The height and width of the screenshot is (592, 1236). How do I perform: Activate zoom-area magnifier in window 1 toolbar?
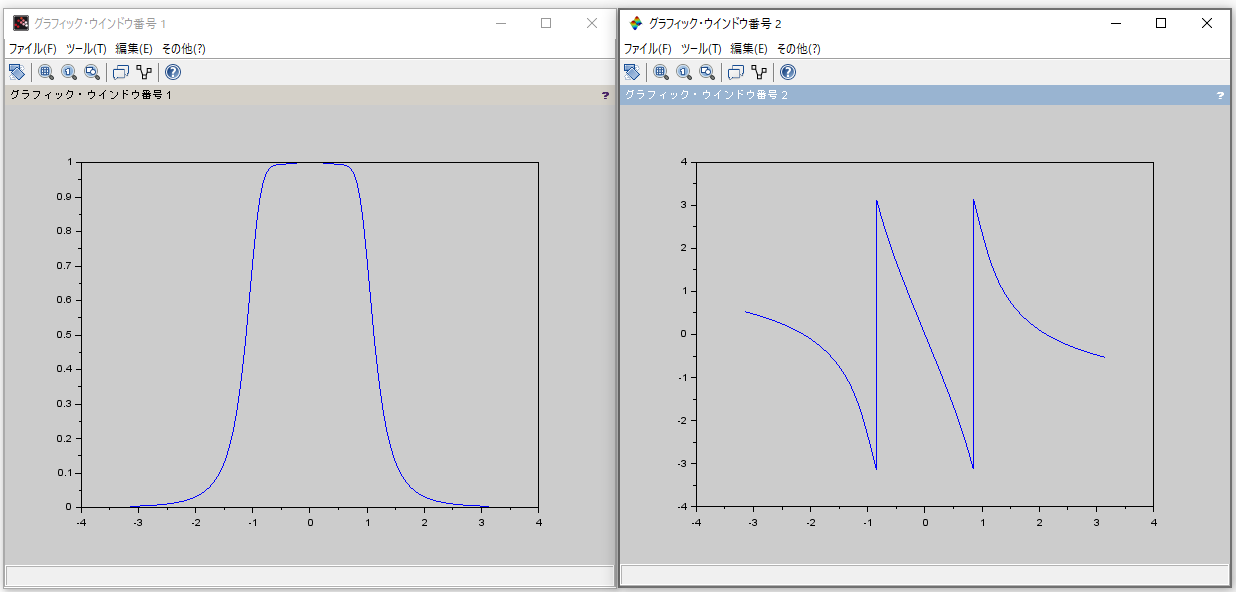tap(46, 72)
